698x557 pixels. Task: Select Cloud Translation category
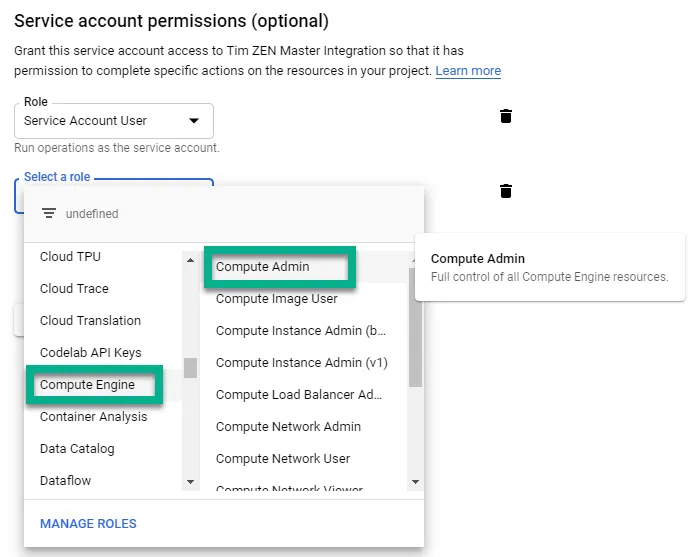point(103,321)
